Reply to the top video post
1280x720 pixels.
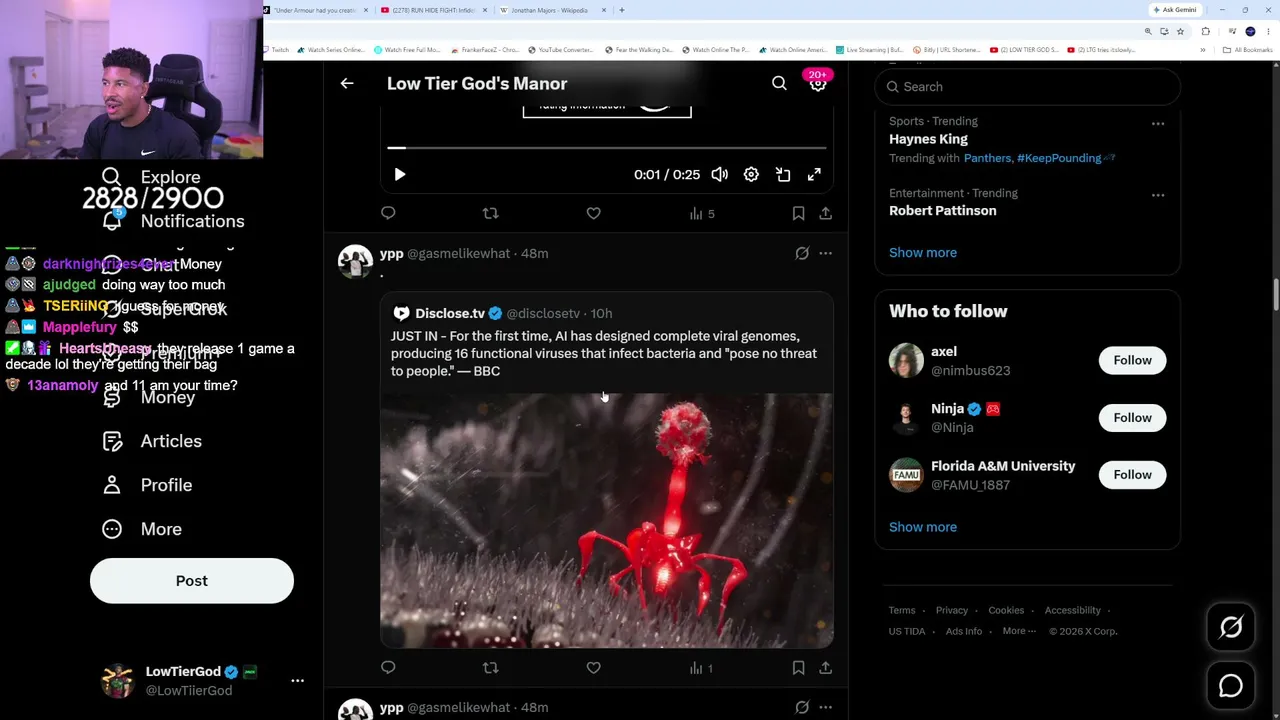pos(388,213)
